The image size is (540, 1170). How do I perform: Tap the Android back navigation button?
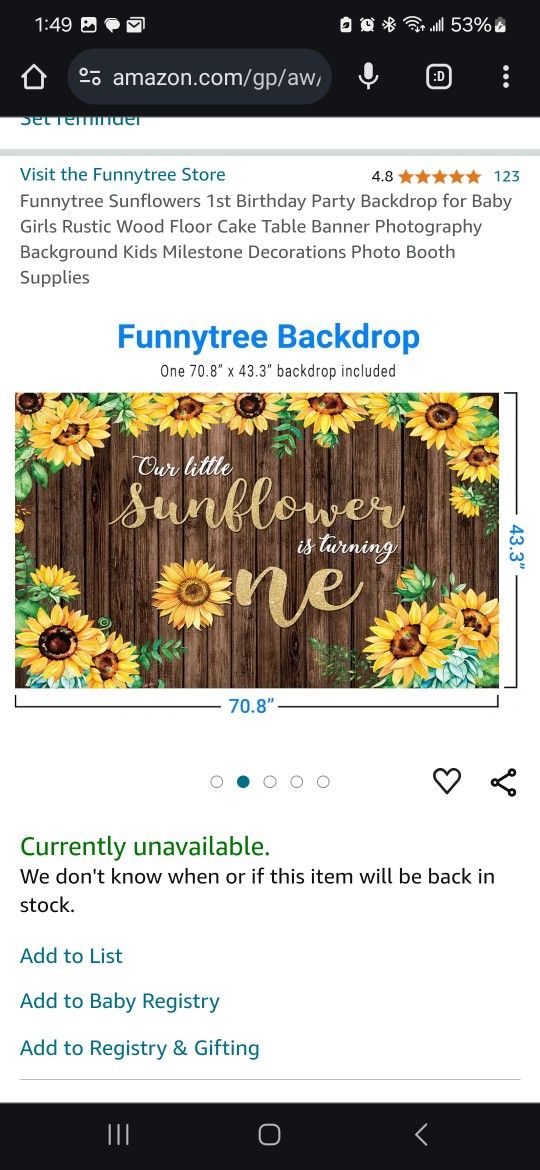click(421, 1135)
